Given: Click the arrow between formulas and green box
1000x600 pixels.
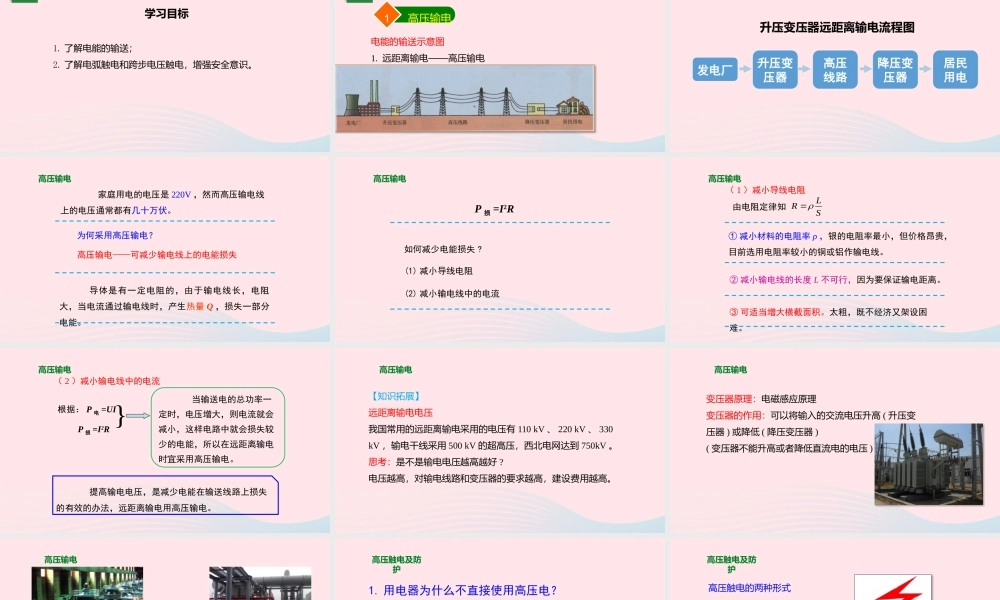Looking at the screenshot, I should click(138, 416).
